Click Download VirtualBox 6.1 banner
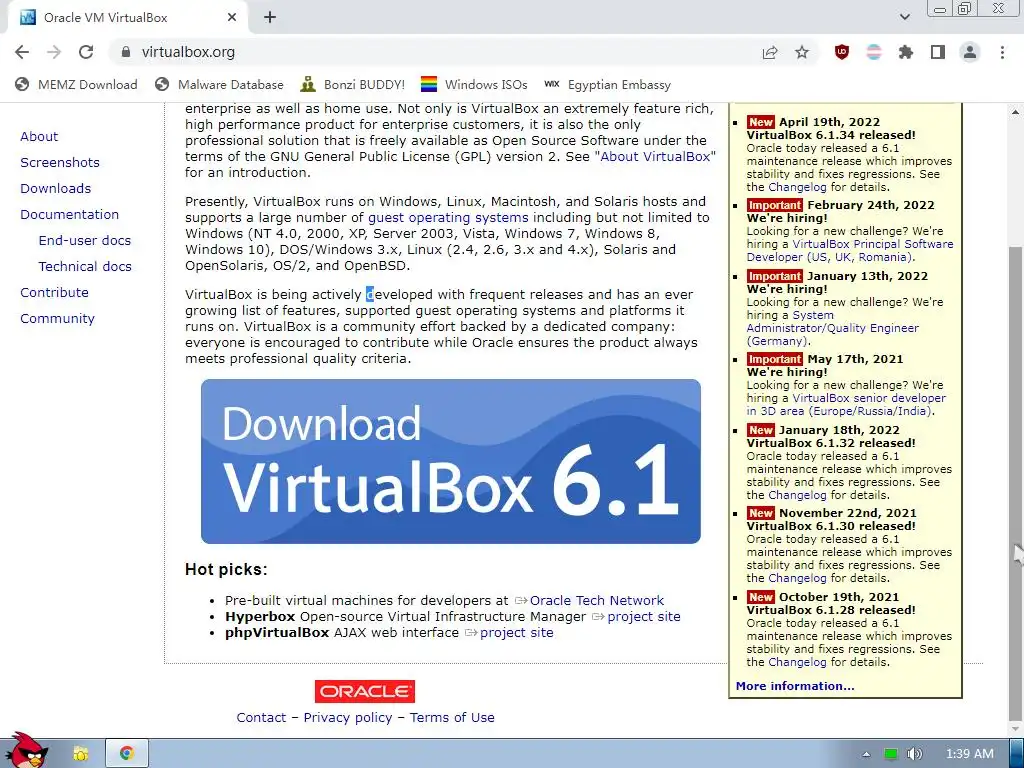 451,461
